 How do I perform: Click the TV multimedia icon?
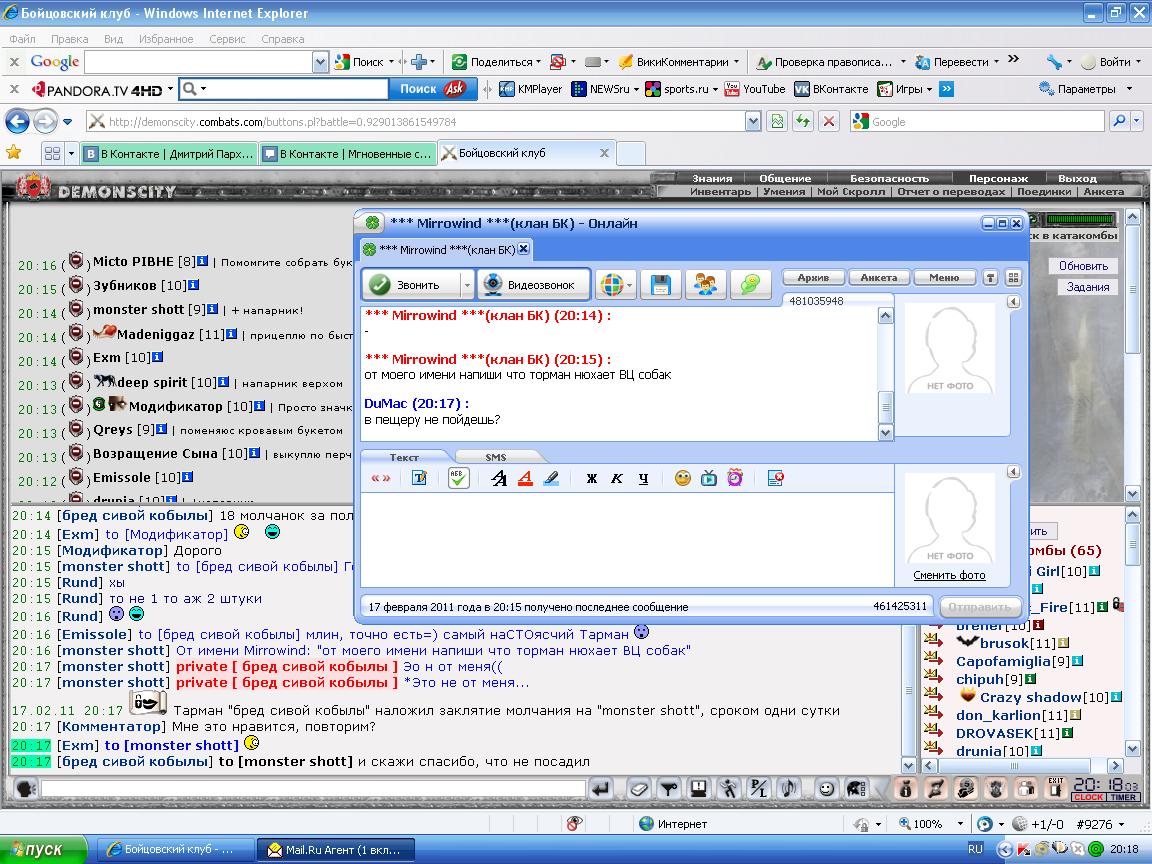click(x=709, y=478)
